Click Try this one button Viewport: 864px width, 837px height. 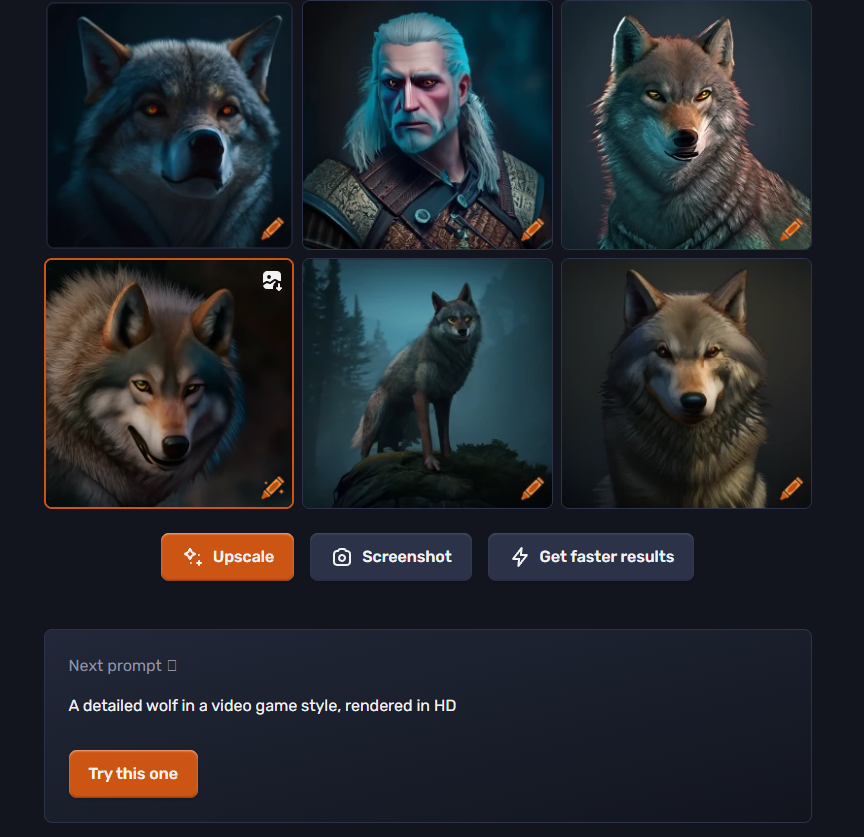tap(133, 774)
